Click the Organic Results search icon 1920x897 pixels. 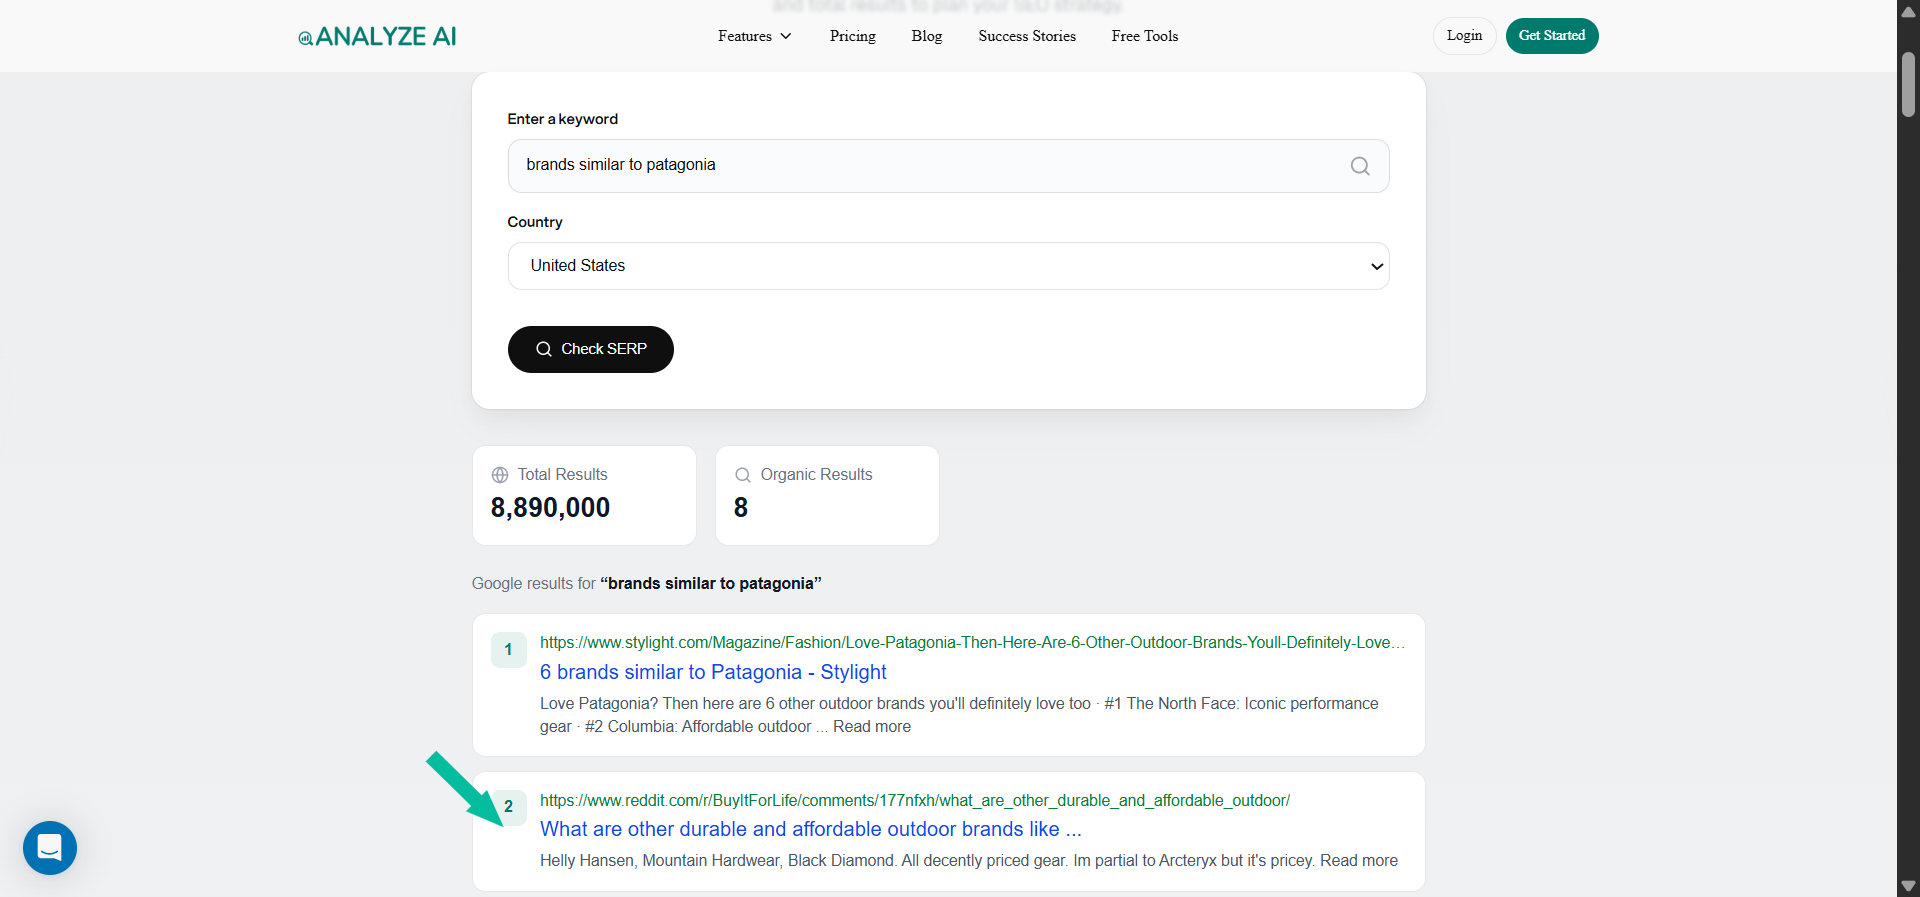[x=743, y=475]
